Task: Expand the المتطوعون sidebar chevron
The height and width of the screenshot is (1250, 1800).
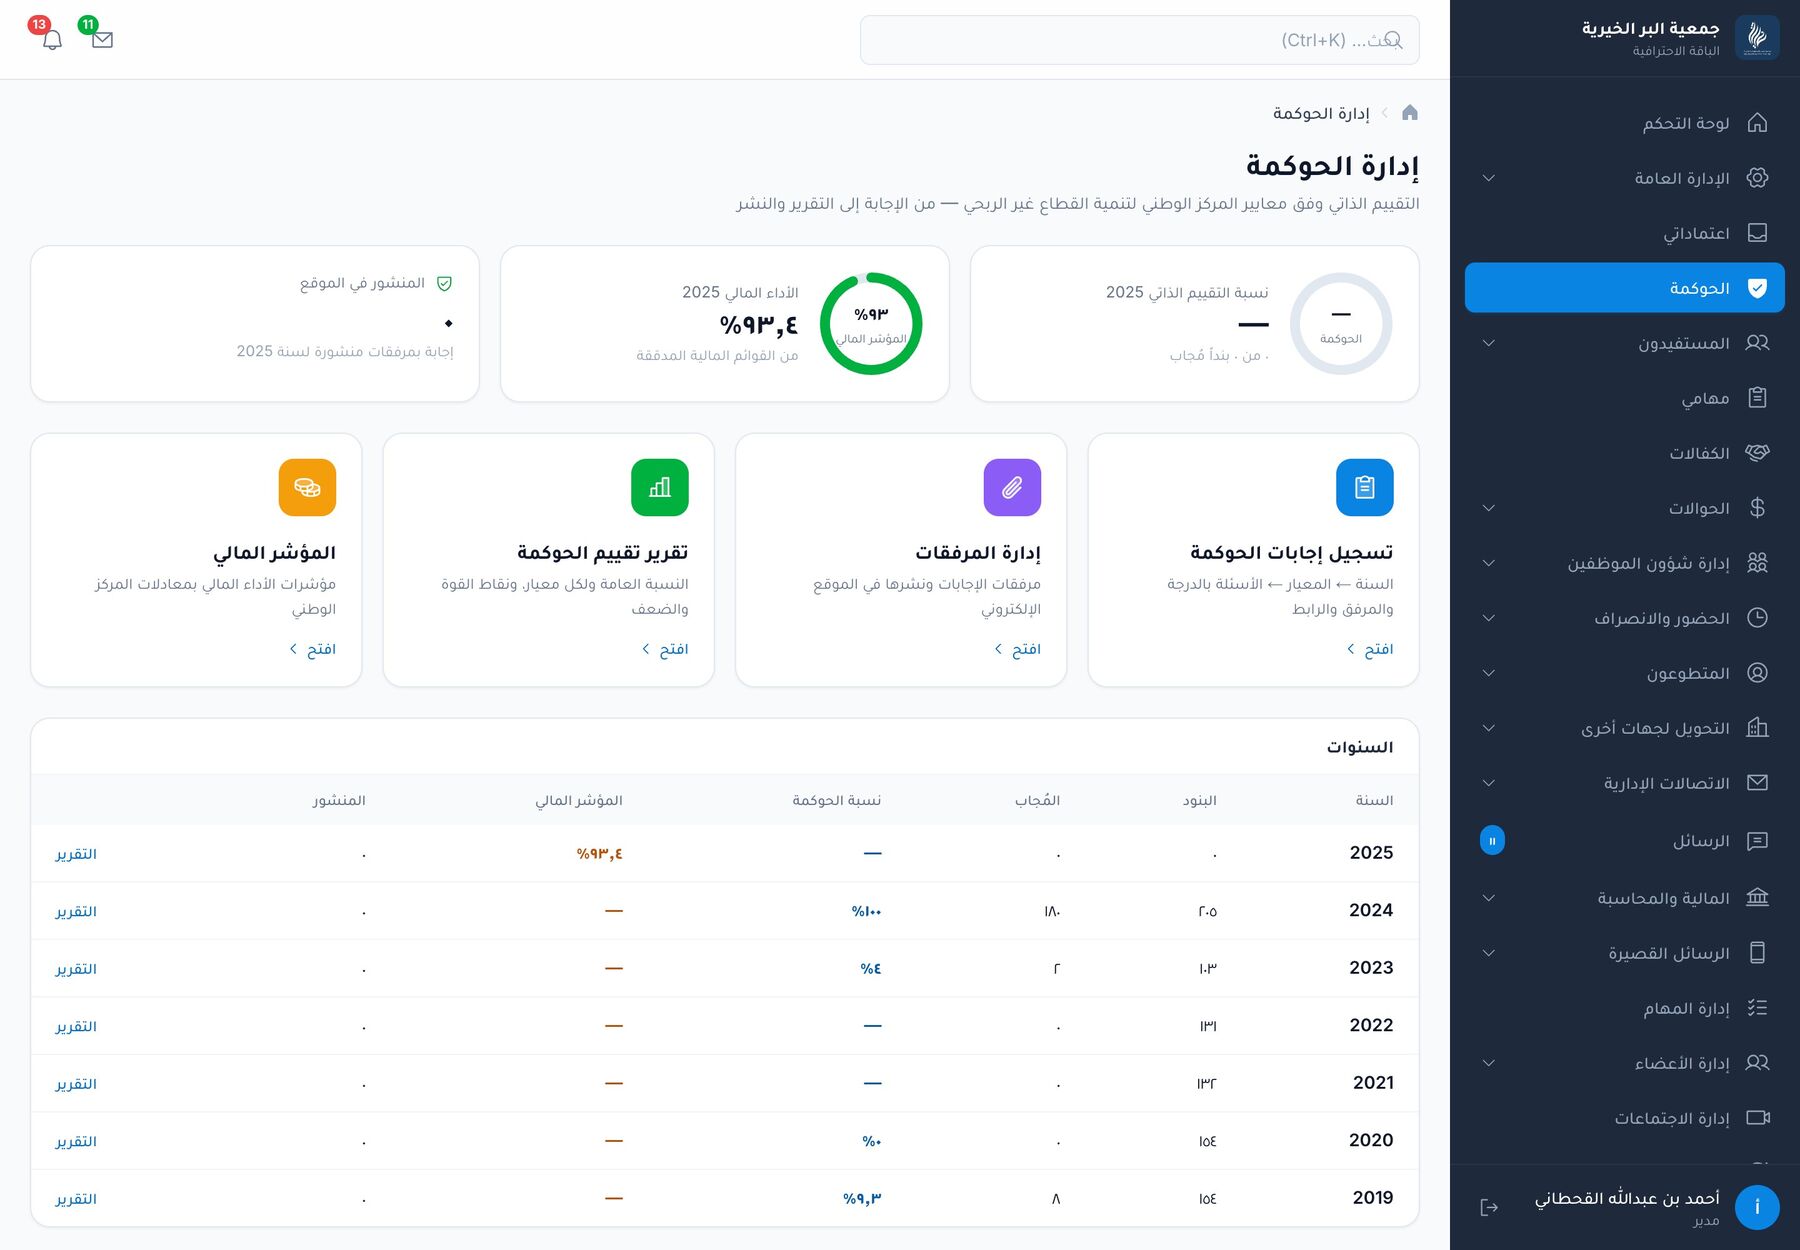Action: tap(1489, 673)
